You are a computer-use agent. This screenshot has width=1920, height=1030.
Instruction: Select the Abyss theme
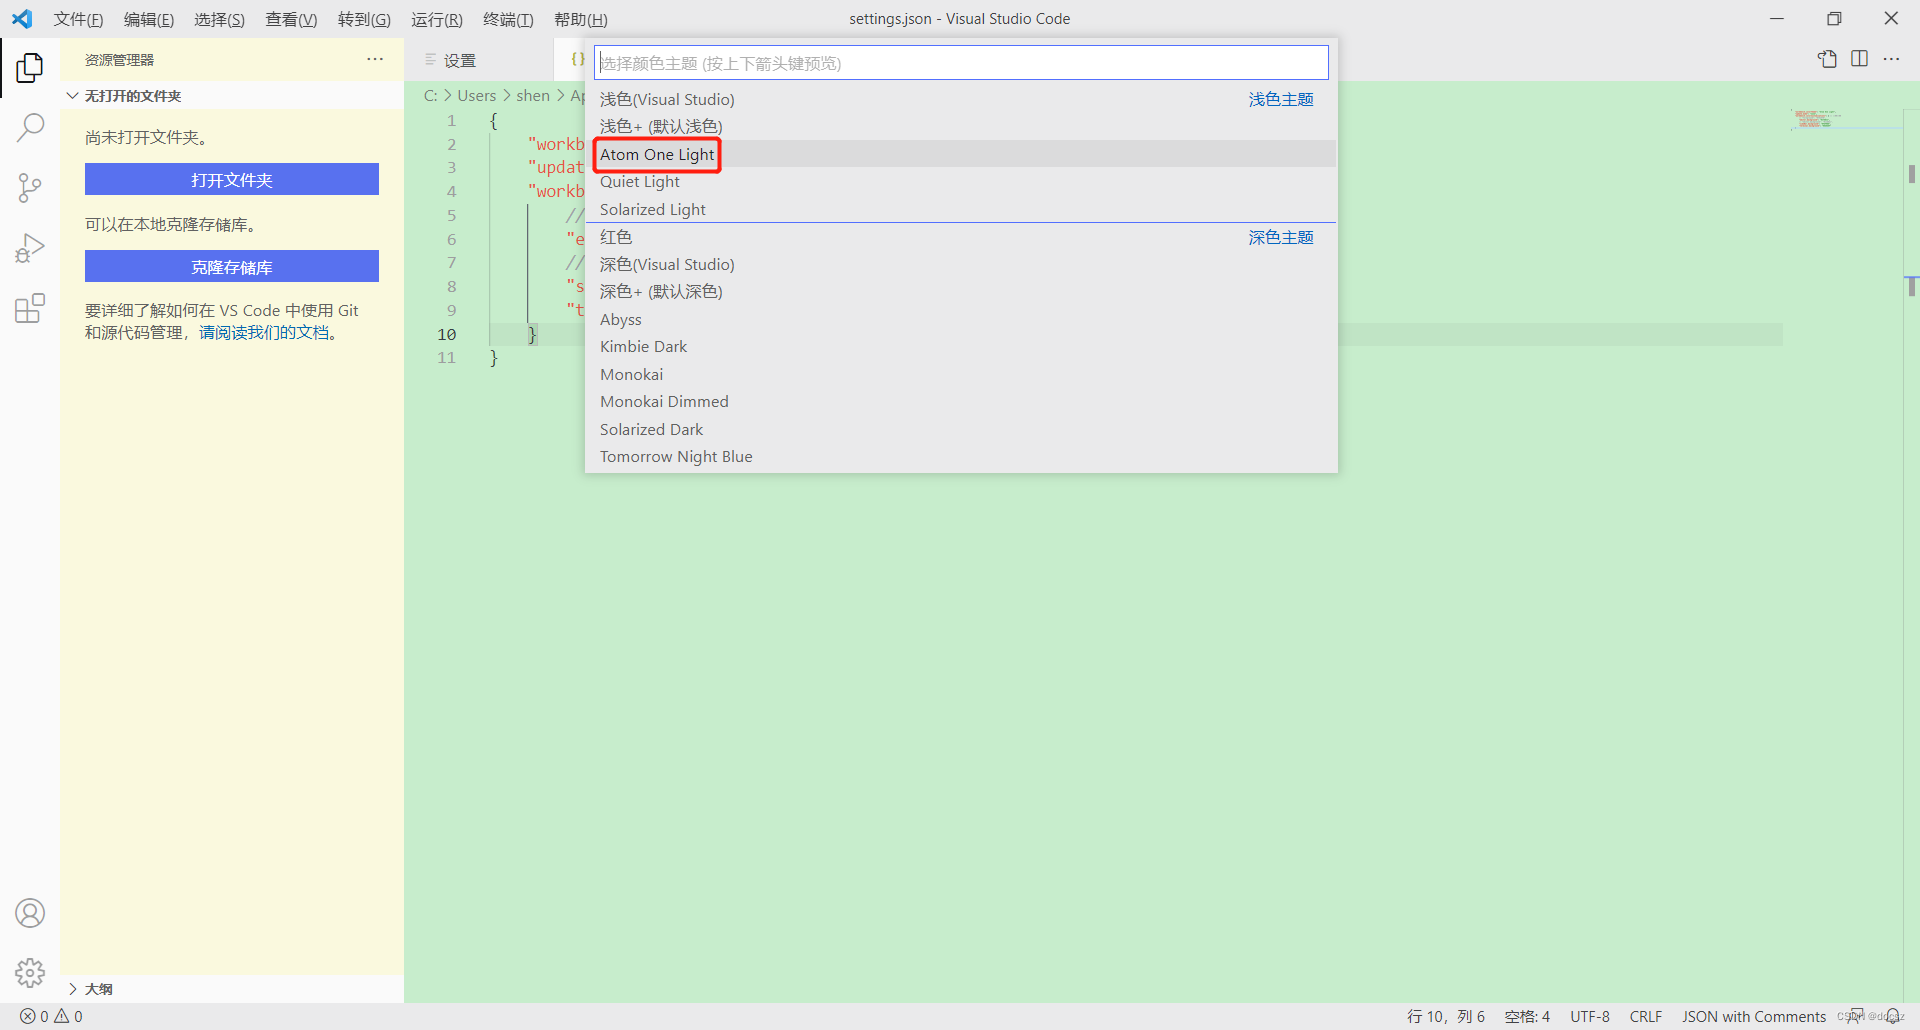click(961, 319)
